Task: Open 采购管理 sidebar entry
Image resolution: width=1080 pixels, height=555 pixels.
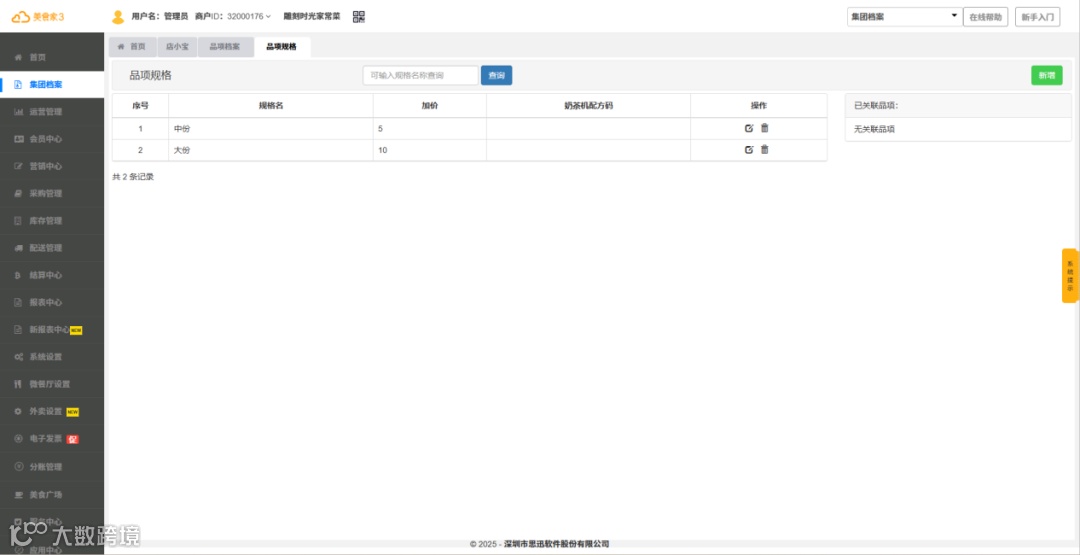Action: (52, 193)
